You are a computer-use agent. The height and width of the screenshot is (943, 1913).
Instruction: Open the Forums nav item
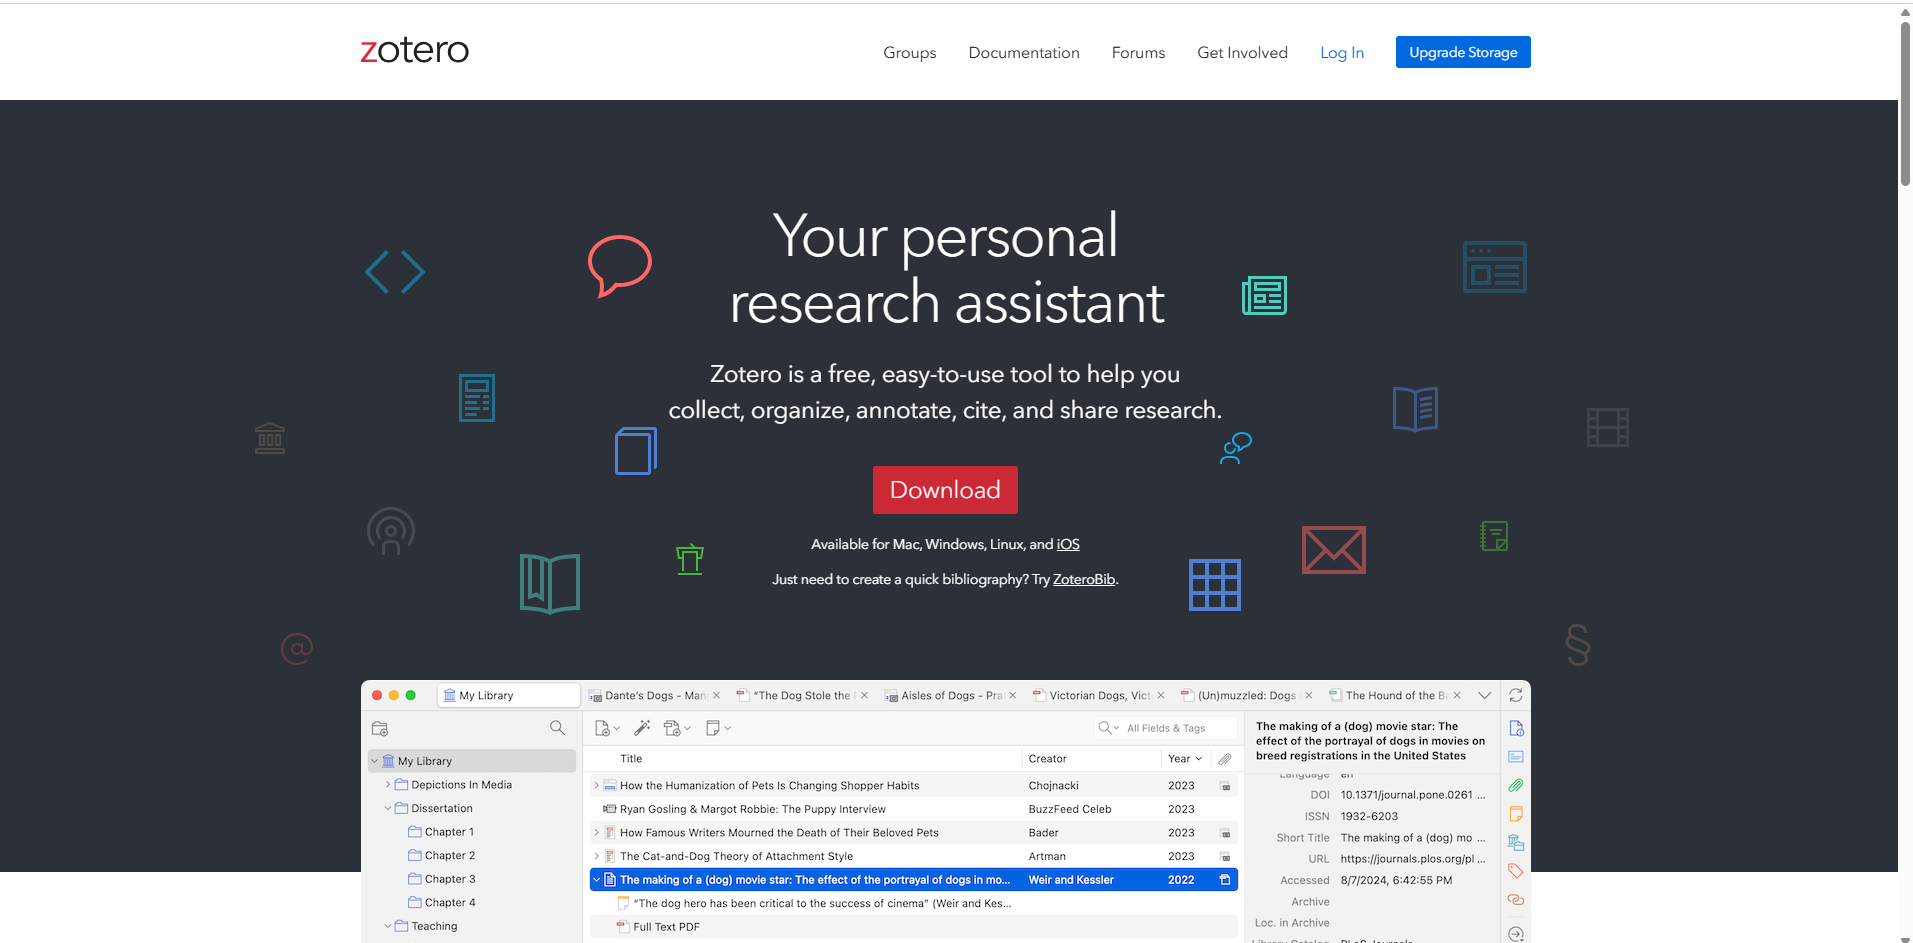(x=1138, y=53)
